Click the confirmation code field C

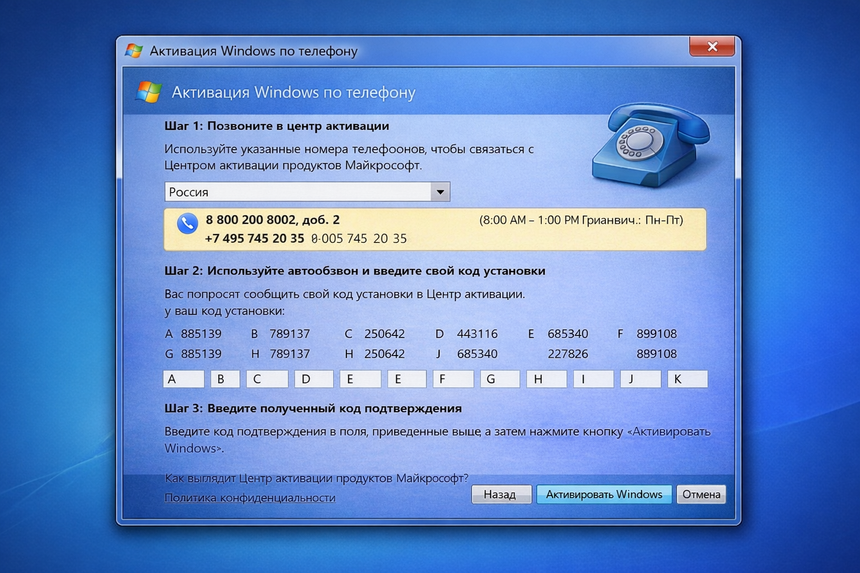coord(267,379)
